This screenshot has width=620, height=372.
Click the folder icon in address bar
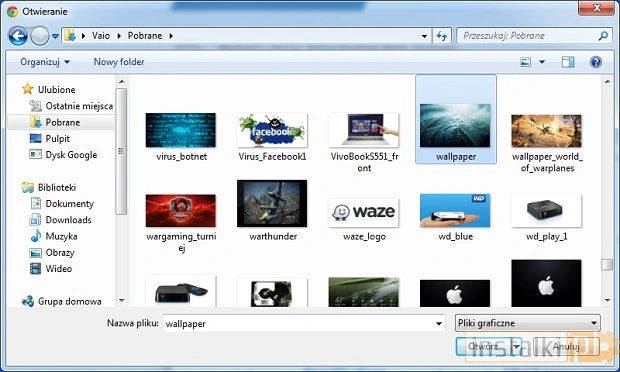(70, 36)
